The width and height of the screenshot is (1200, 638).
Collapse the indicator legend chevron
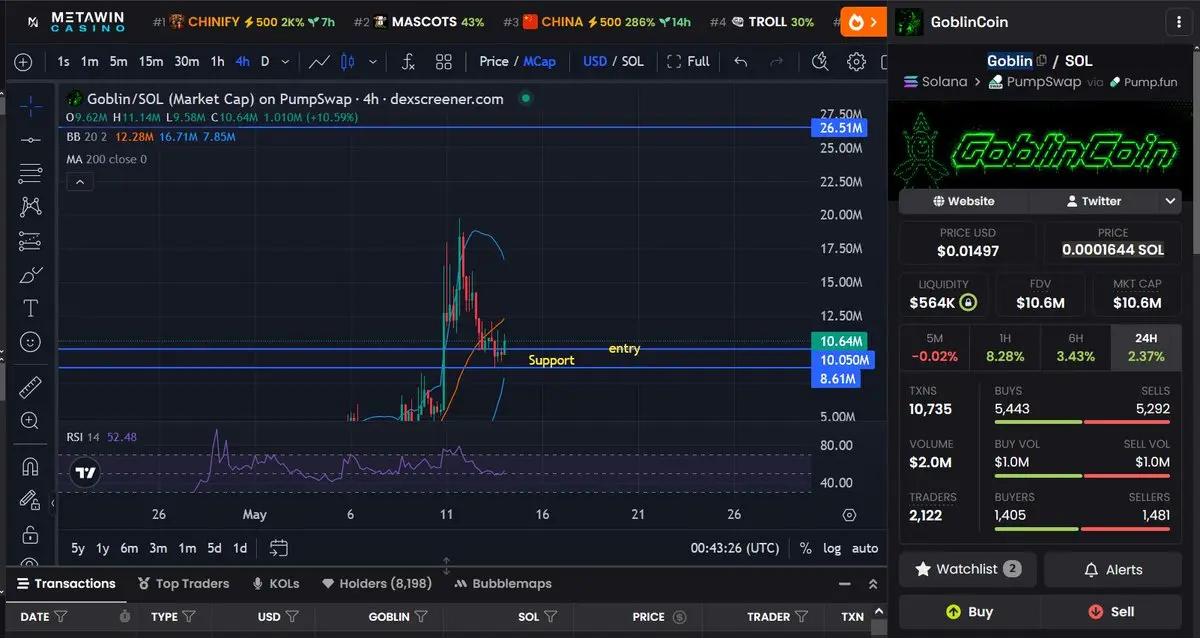80,182
